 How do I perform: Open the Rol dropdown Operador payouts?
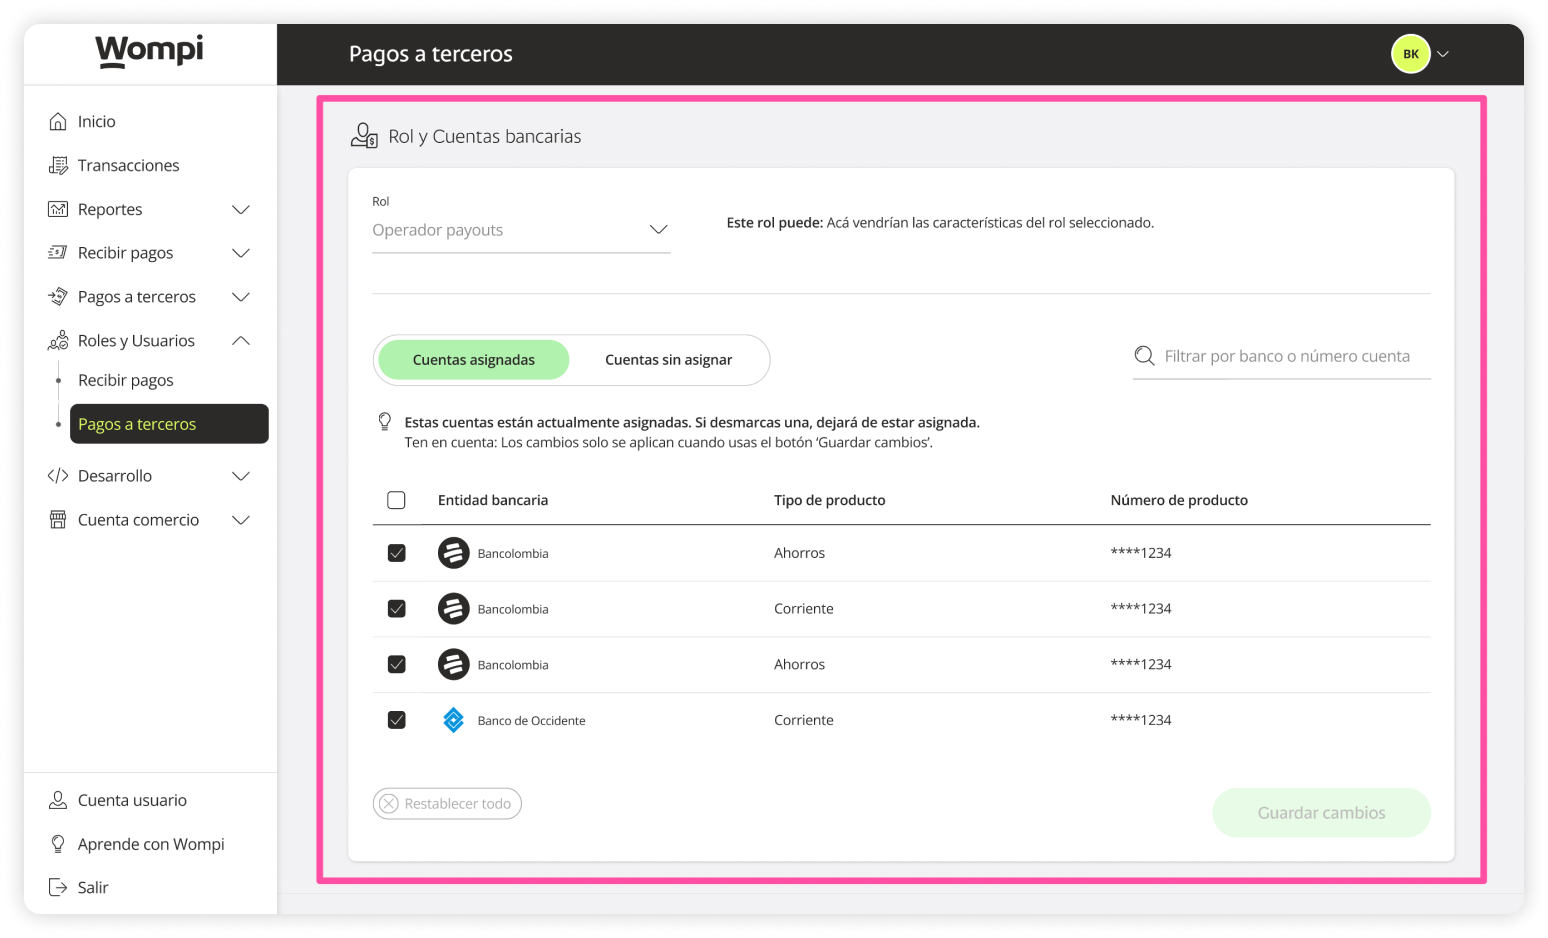click(520, 230)
